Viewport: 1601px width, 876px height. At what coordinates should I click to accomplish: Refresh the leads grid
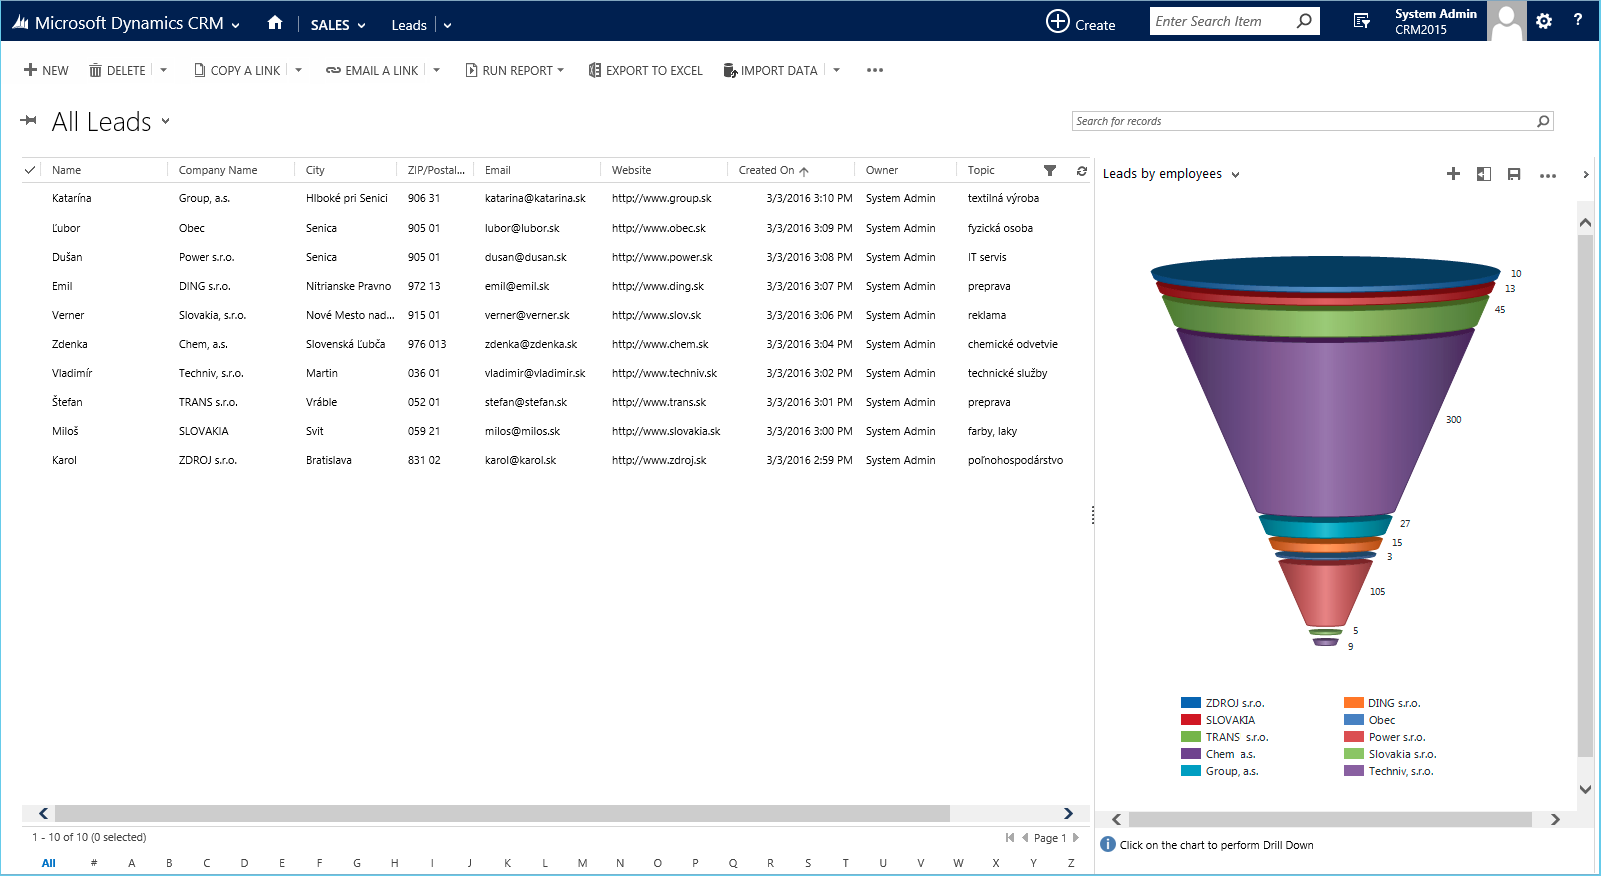pos(1081,171)
